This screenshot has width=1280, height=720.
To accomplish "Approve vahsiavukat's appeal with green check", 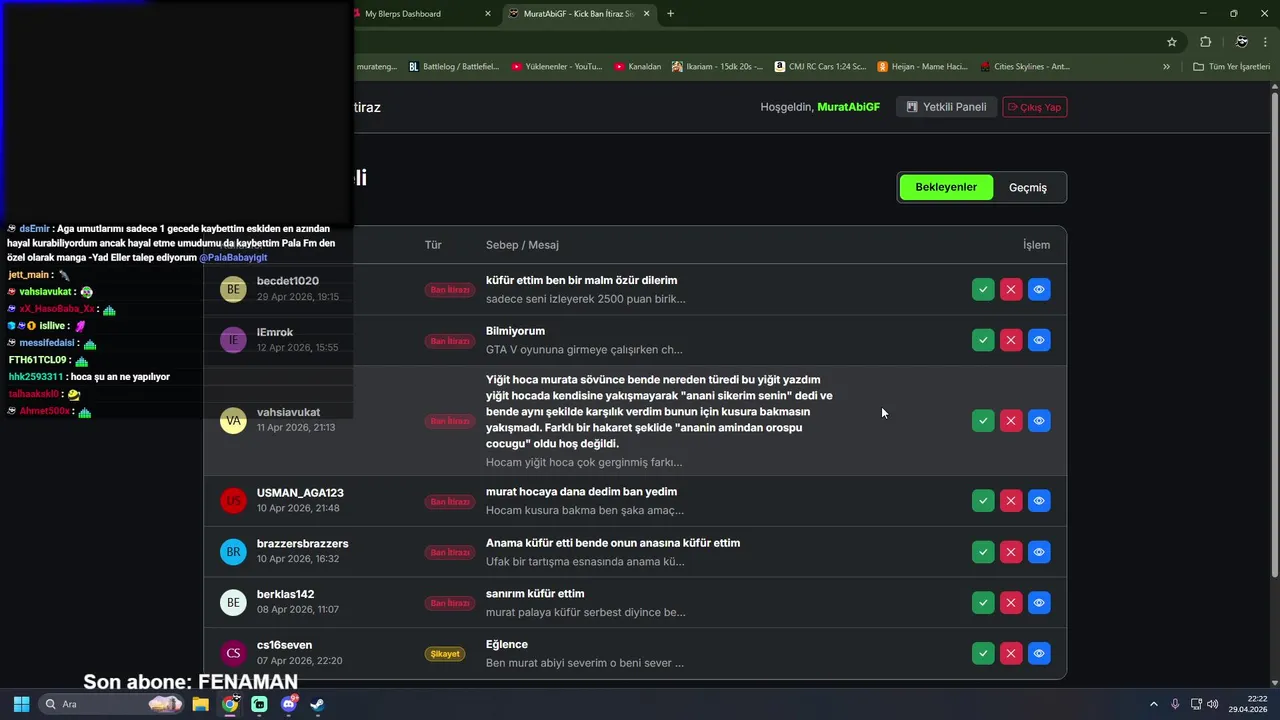I will (983, 421).
